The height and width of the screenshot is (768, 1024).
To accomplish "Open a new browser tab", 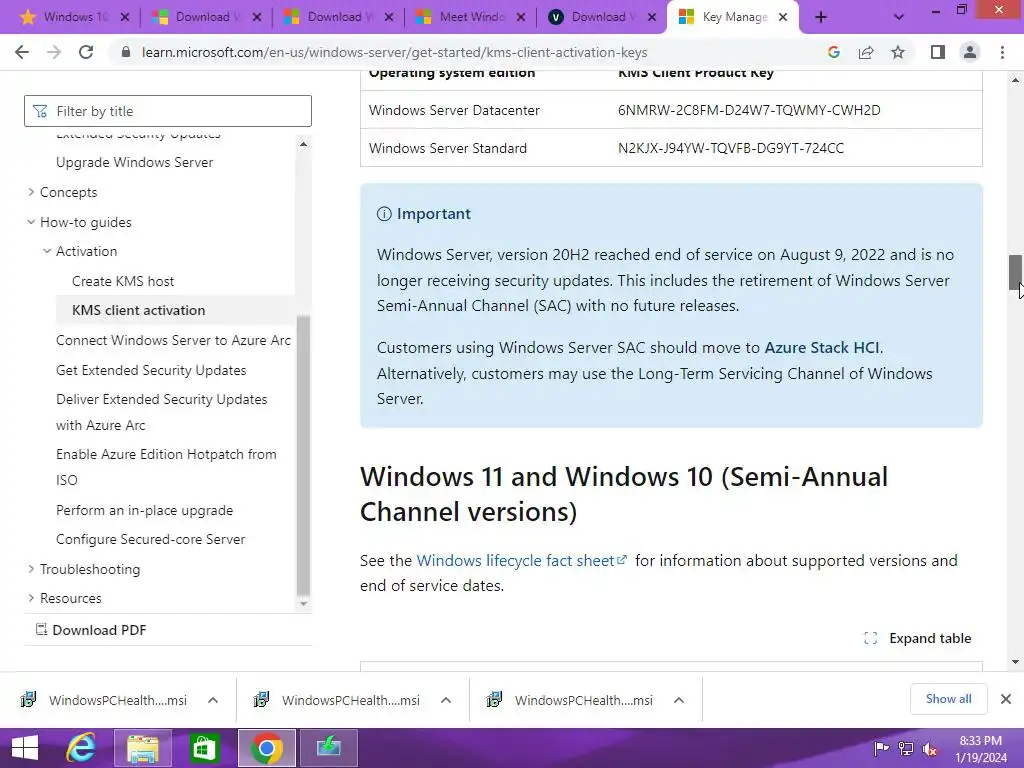I will pyautogui.click(x=821, y=18).
